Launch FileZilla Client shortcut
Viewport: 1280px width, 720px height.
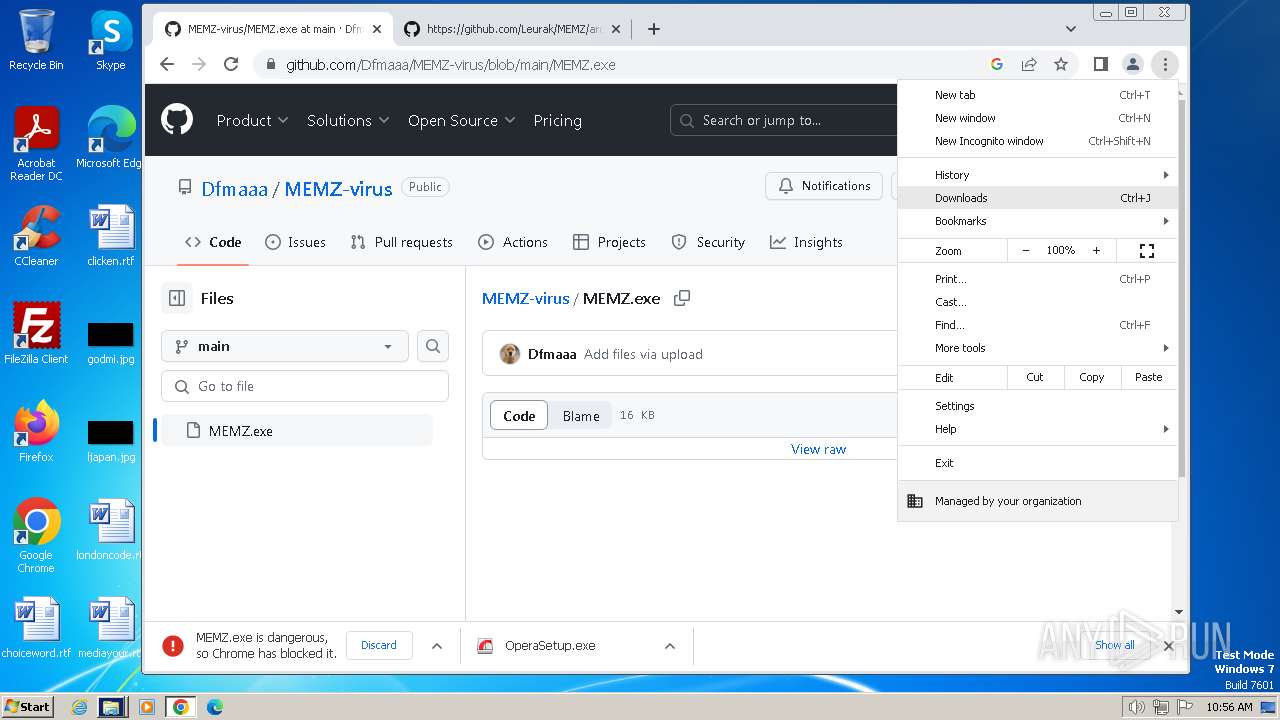coord(36,334)
